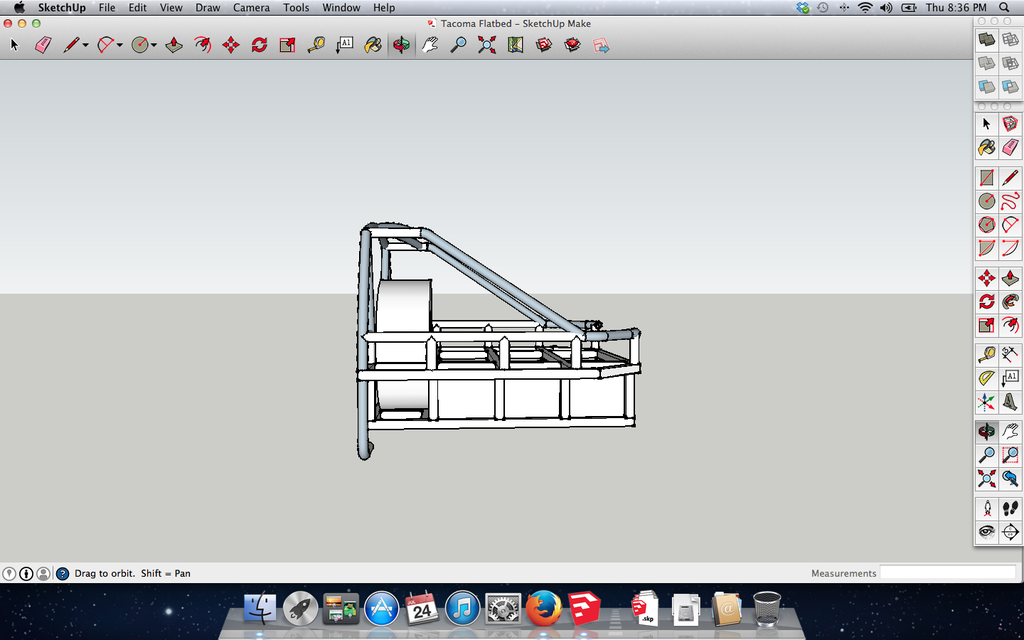
Task: Expand the Circle shape tool dropdown arrow
Action: 153,45
